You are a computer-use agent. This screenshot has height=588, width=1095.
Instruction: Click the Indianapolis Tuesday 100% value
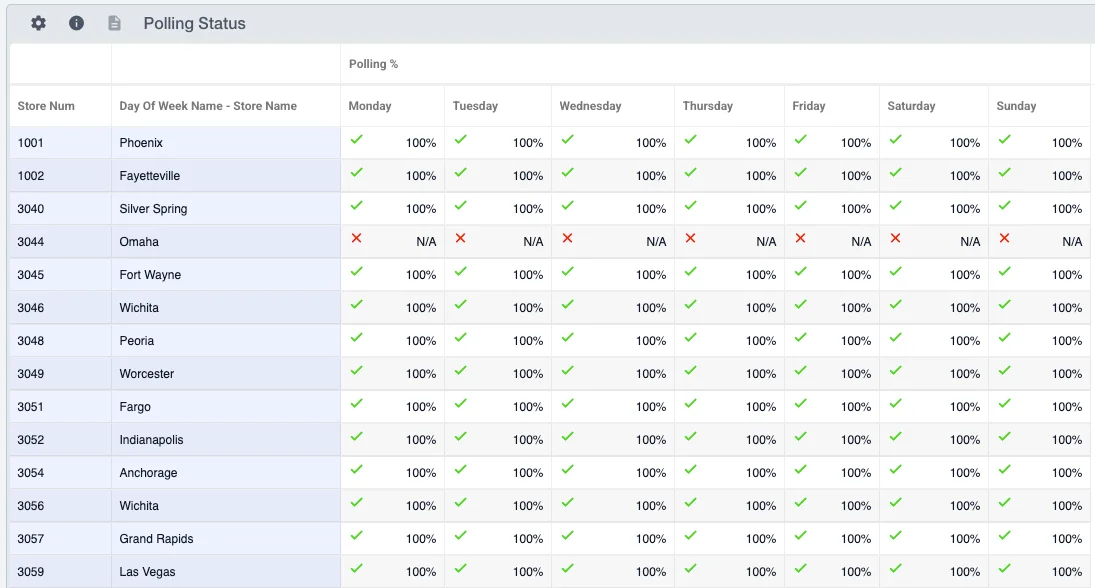[x=528, y=440]
